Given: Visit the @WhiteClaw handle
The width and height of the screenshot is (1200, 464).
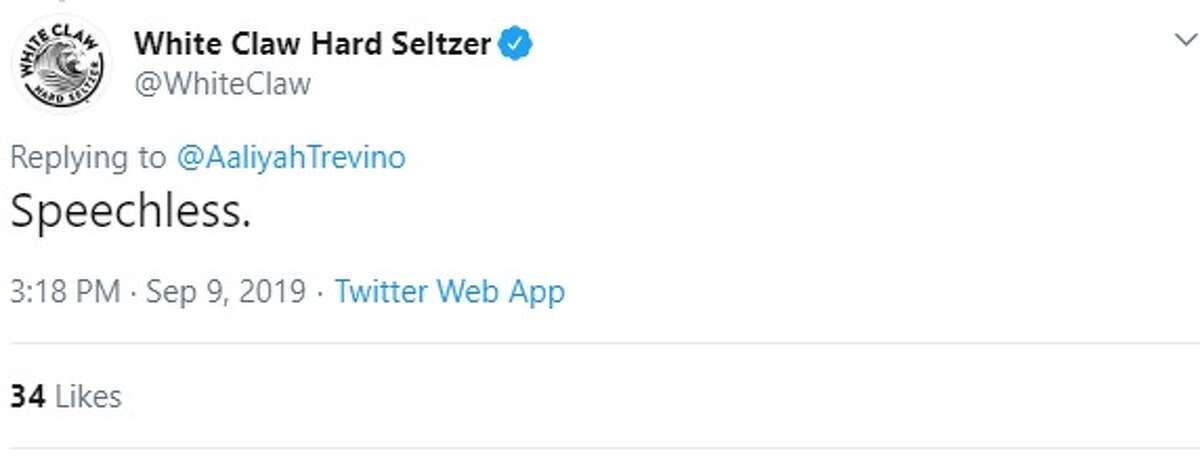Looking at the screenshot, I should pos(222,84).
